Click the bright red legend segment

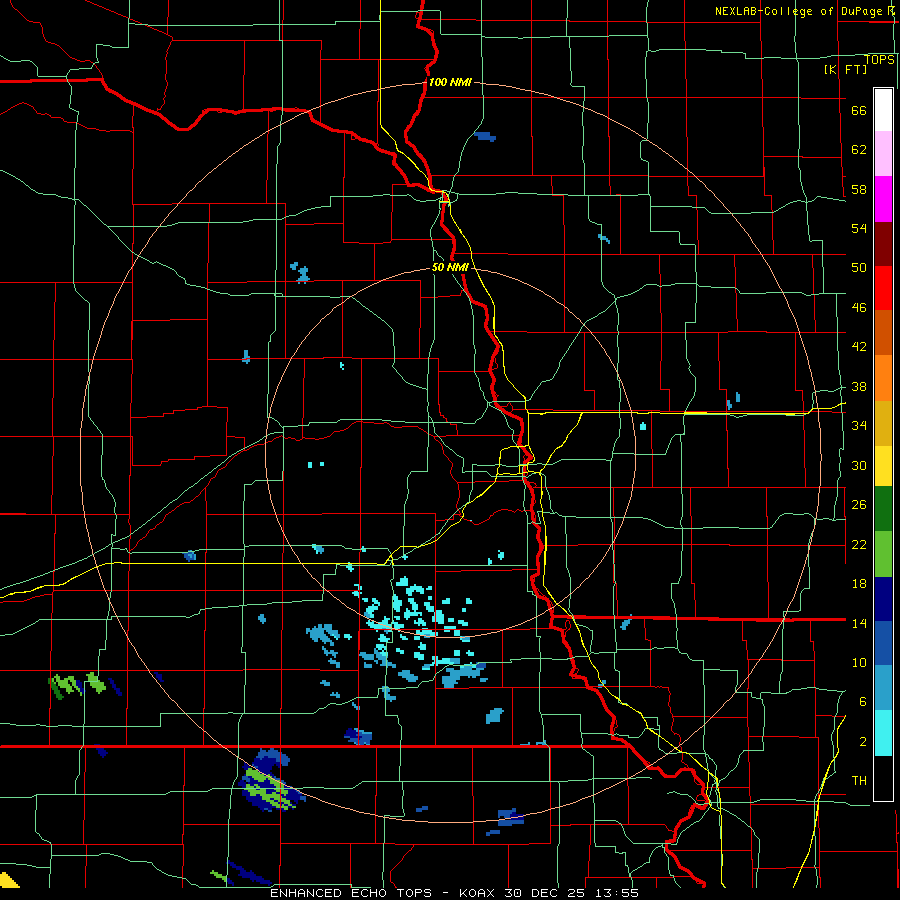coord(883,288)
